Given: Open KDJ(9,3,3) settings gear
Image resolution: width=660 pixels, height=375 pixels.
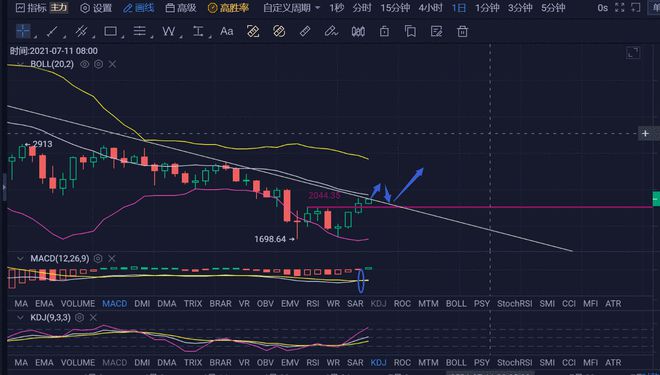Looking at the screenshot, I should [x=80, y=317].
